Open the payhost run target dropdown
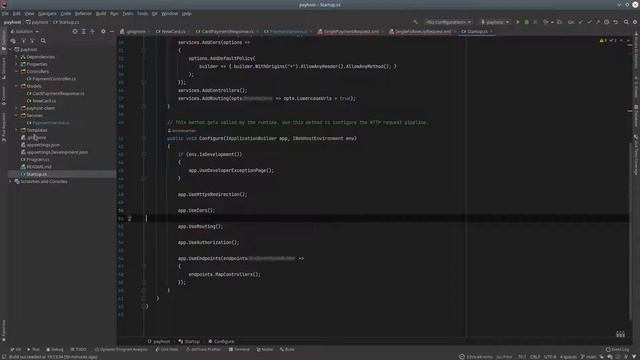 tap(495, 22)
